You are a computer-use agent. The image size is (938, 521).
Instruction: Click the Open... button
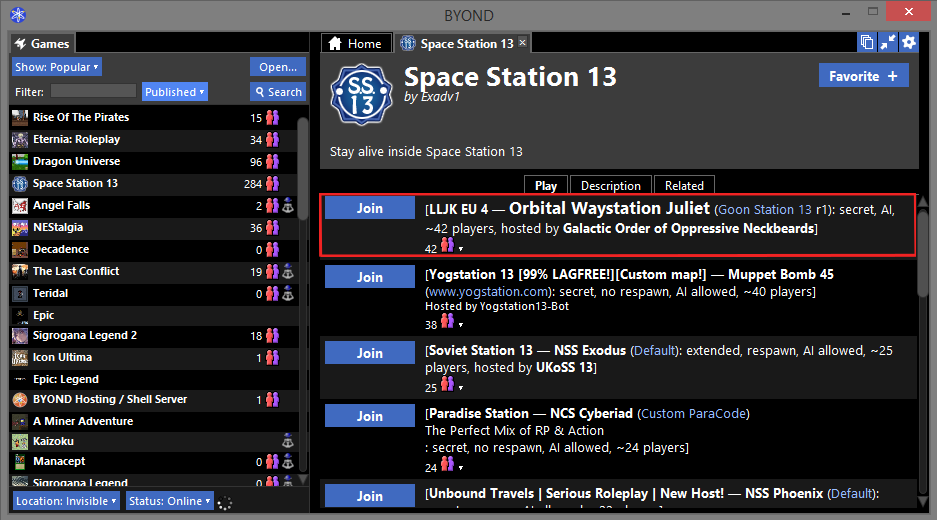pos(278,67)
